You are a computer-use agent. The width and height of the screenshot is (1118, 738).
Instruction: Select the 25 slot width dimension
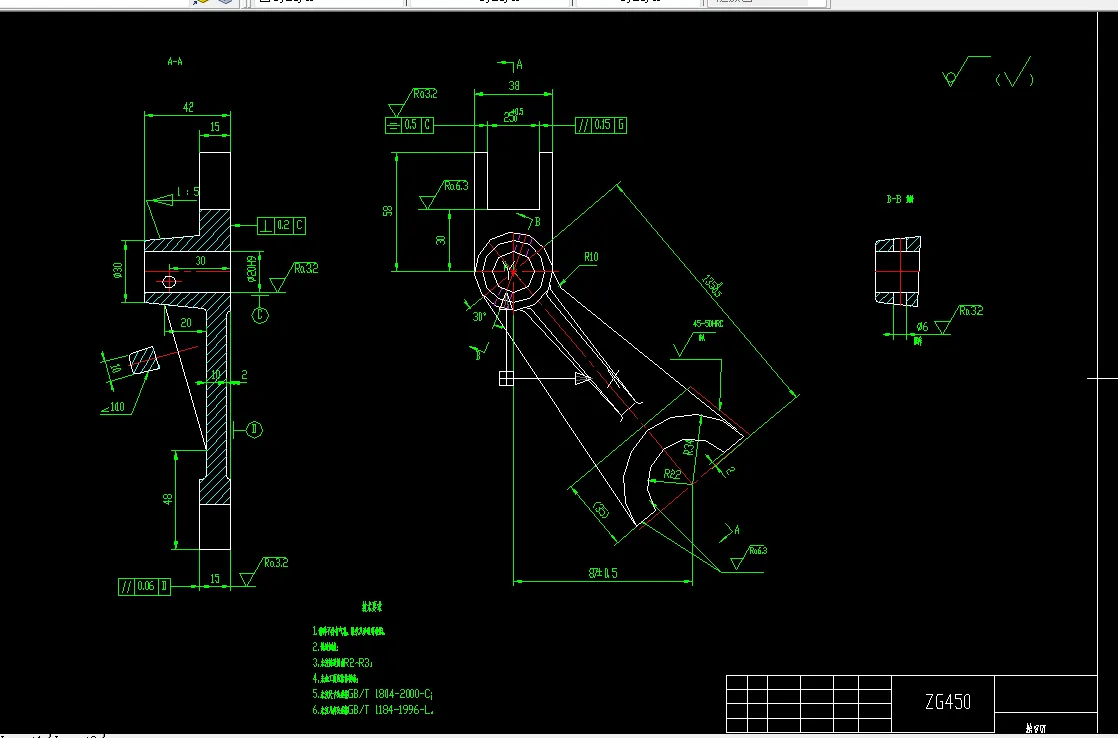pyautogui.click(x=513, y=116)
